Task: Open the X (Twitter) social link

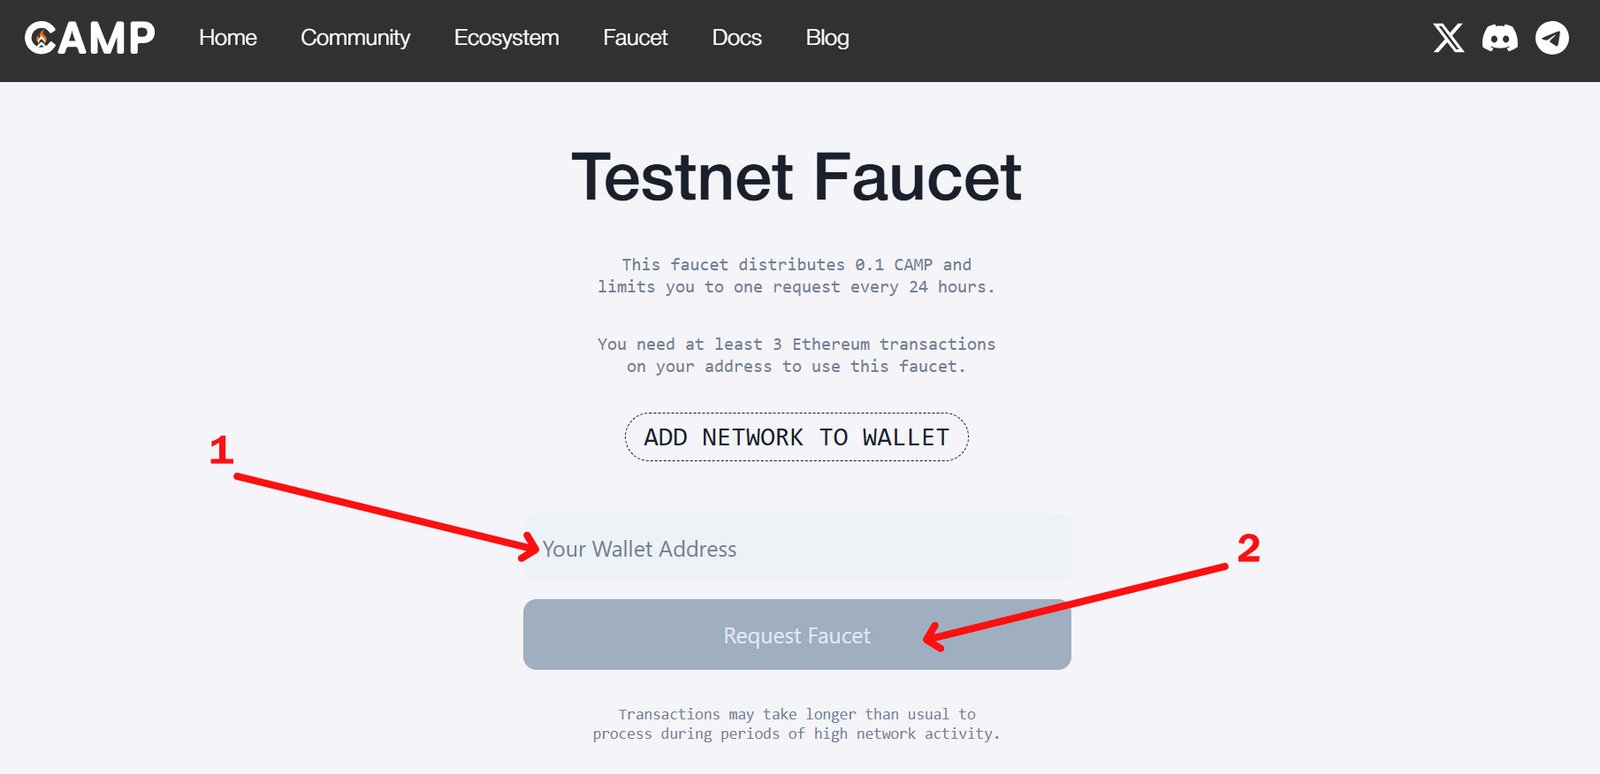Action: 1448,38
